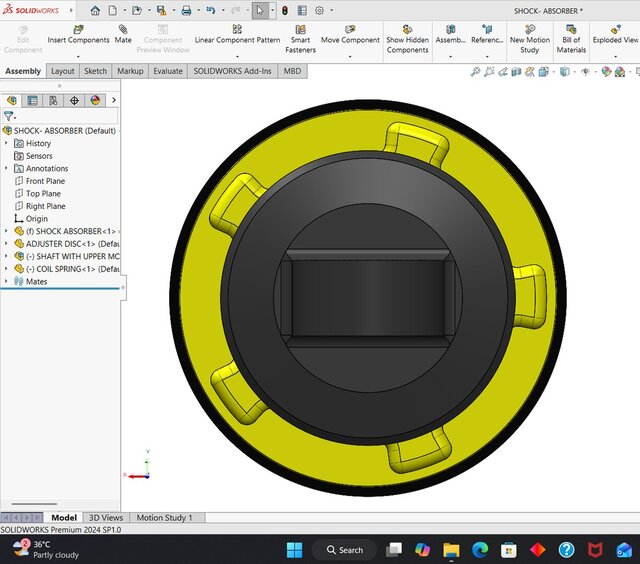Activate Move Component tool
640x564 pixels.
point(350,35)
